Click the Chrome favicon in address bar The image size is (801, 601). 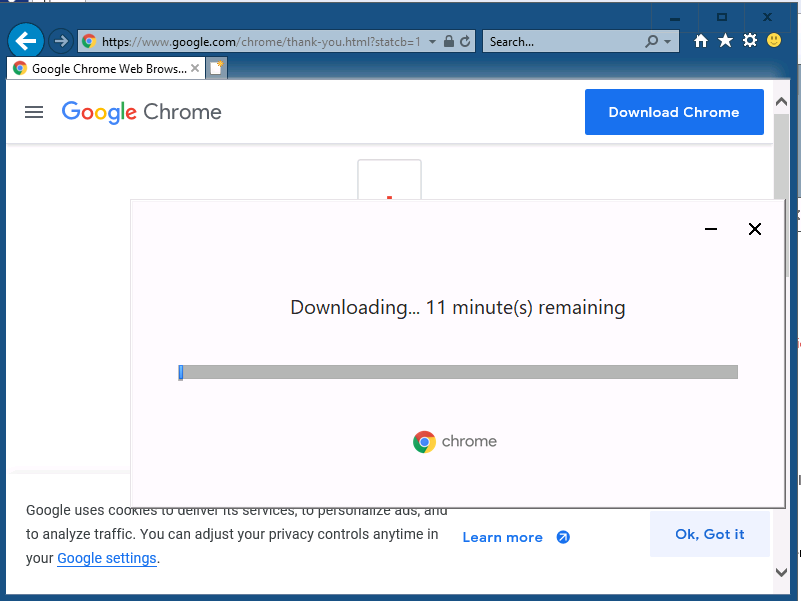tap(89, 41)
